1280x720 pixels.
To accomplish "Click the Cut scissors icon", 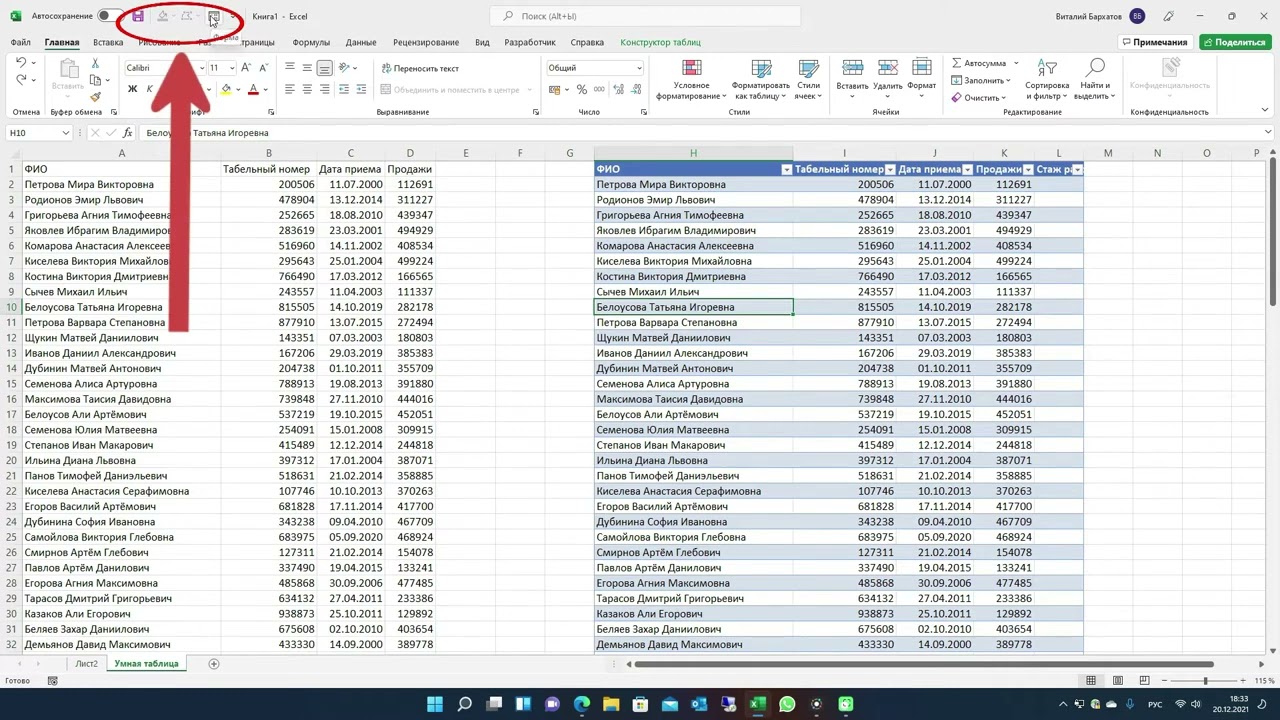I will pos(96,63).
